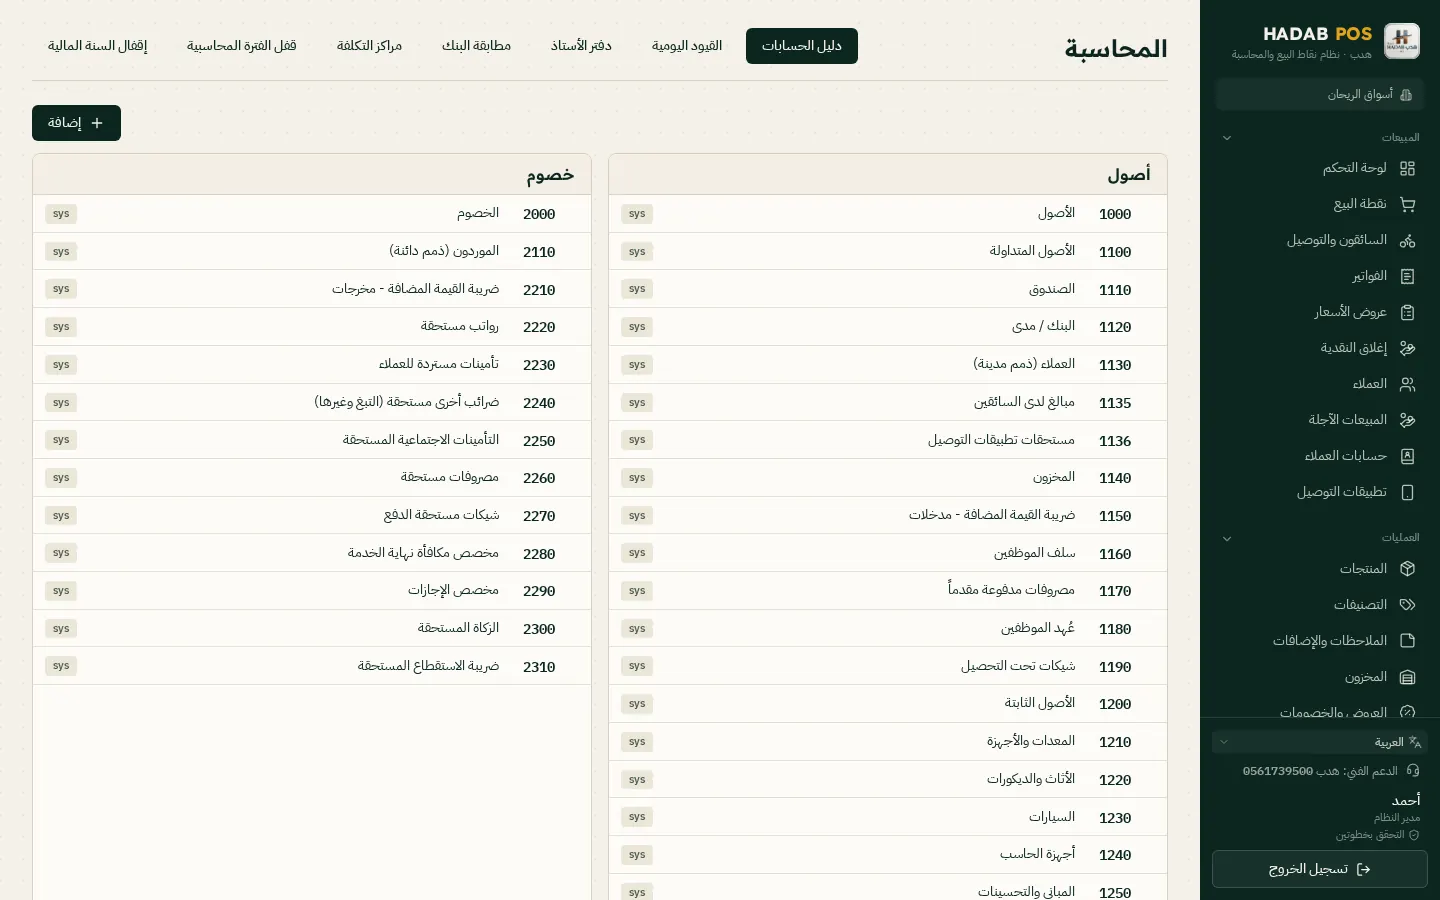Open the العربية language dropdown
The image size is (1440, 900).
pyautogui.click(x=1320, y=742)
